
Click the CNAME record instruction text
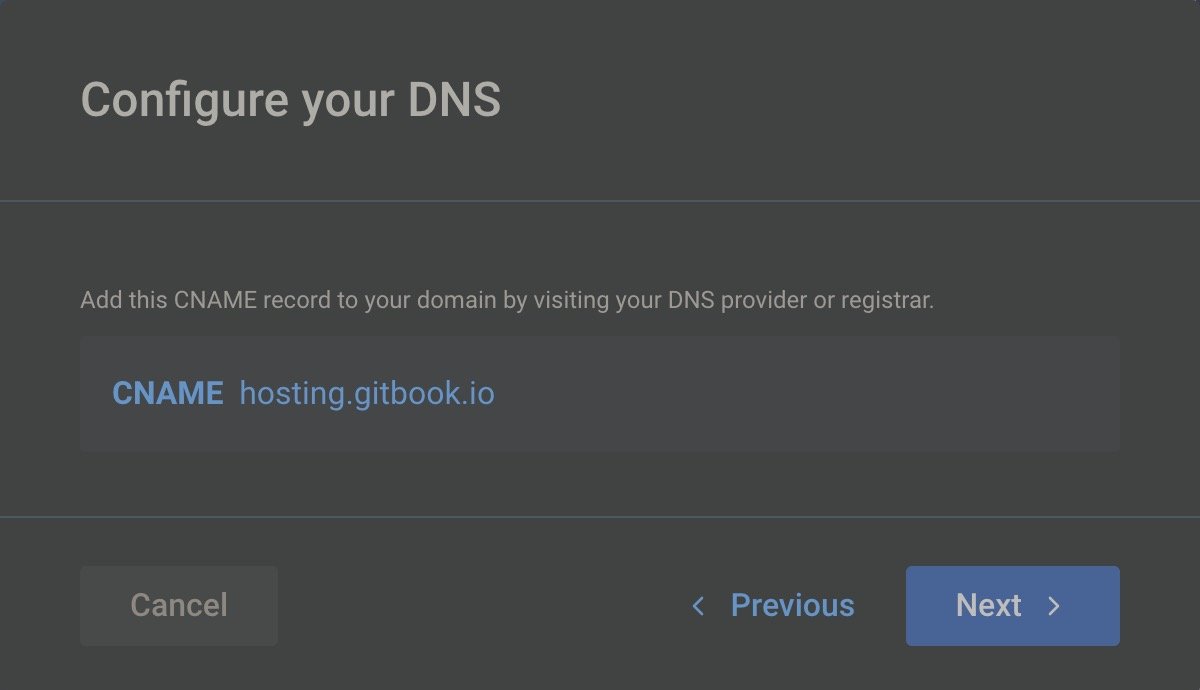pos(506,300)
